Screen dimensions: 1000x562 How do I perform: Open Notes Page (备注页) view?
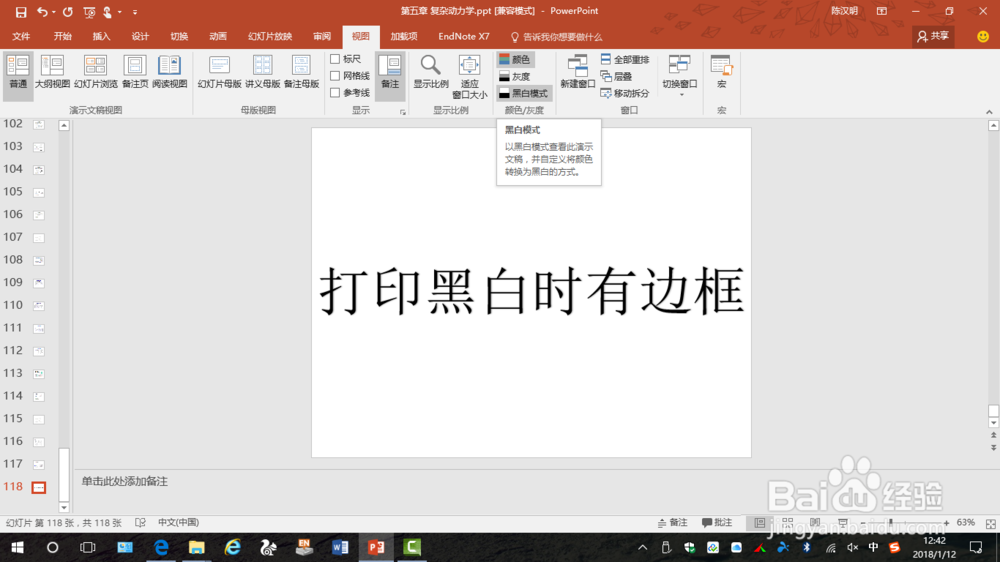click(135, 72)
